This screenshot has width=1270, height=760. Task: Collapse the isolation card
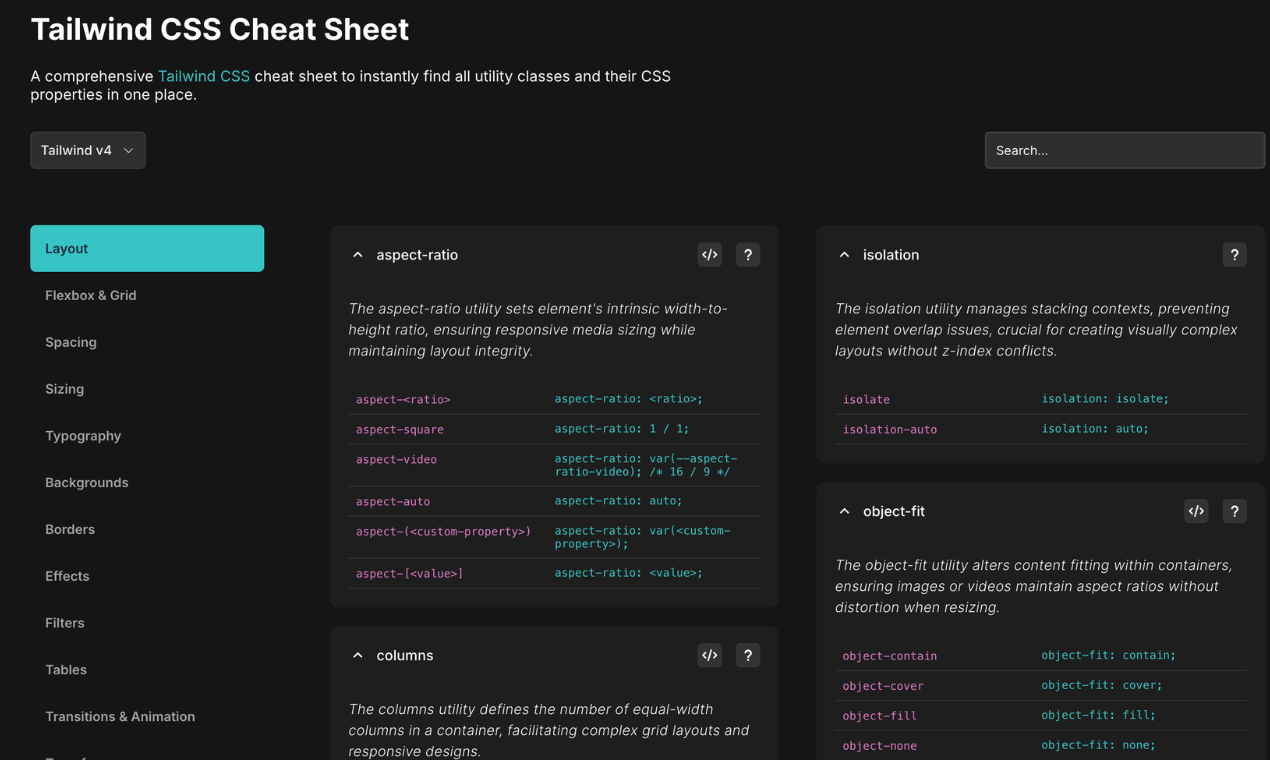coord(844,255)
